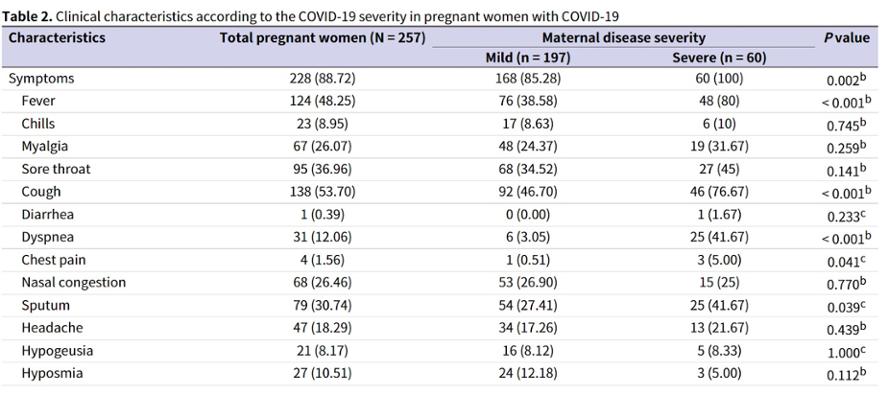Select the Chest pain P value 0.041
The width and height of the screenshot is (889, 394).
coord(843,261)
